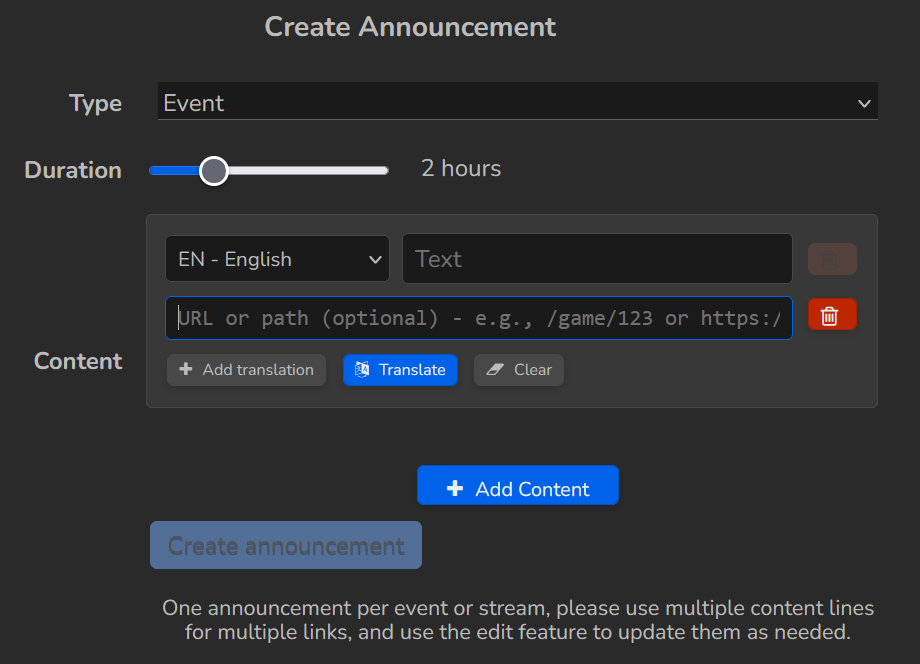The width and height of the screenshot is (920, 664).
Task: Open the EN - English language selector
Action: 277,259
